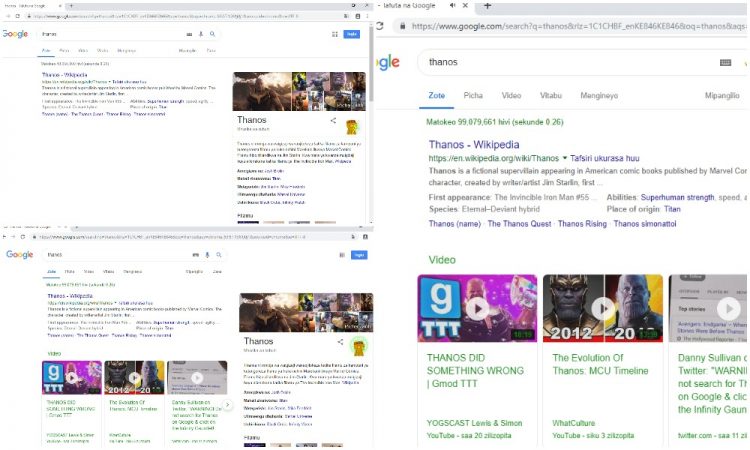Switch to the Picha tab in the right window

(x=472, y=96)
